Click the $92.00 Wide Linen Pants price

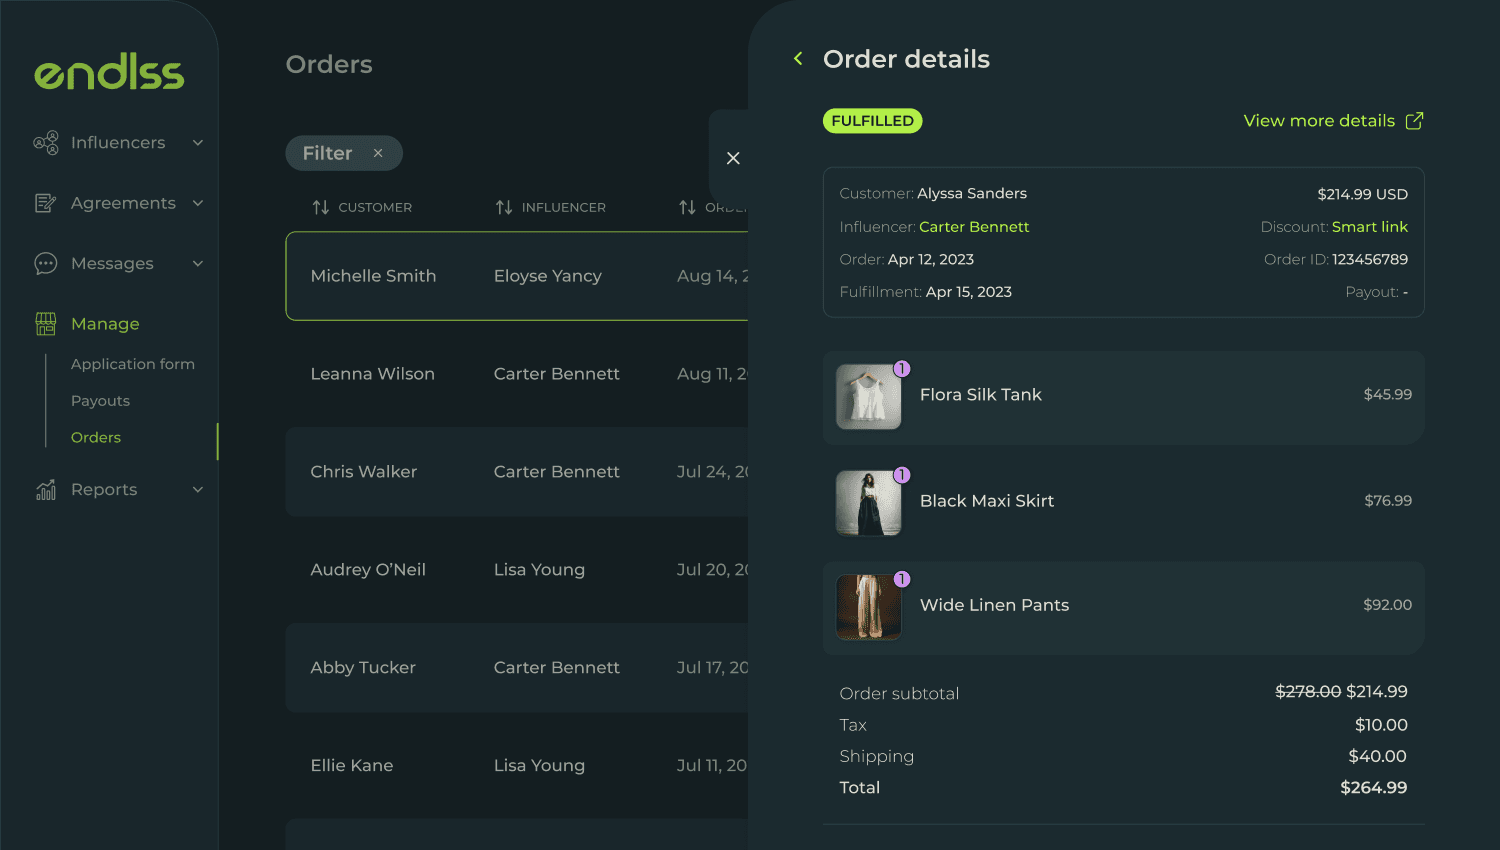pos(1388,605)
